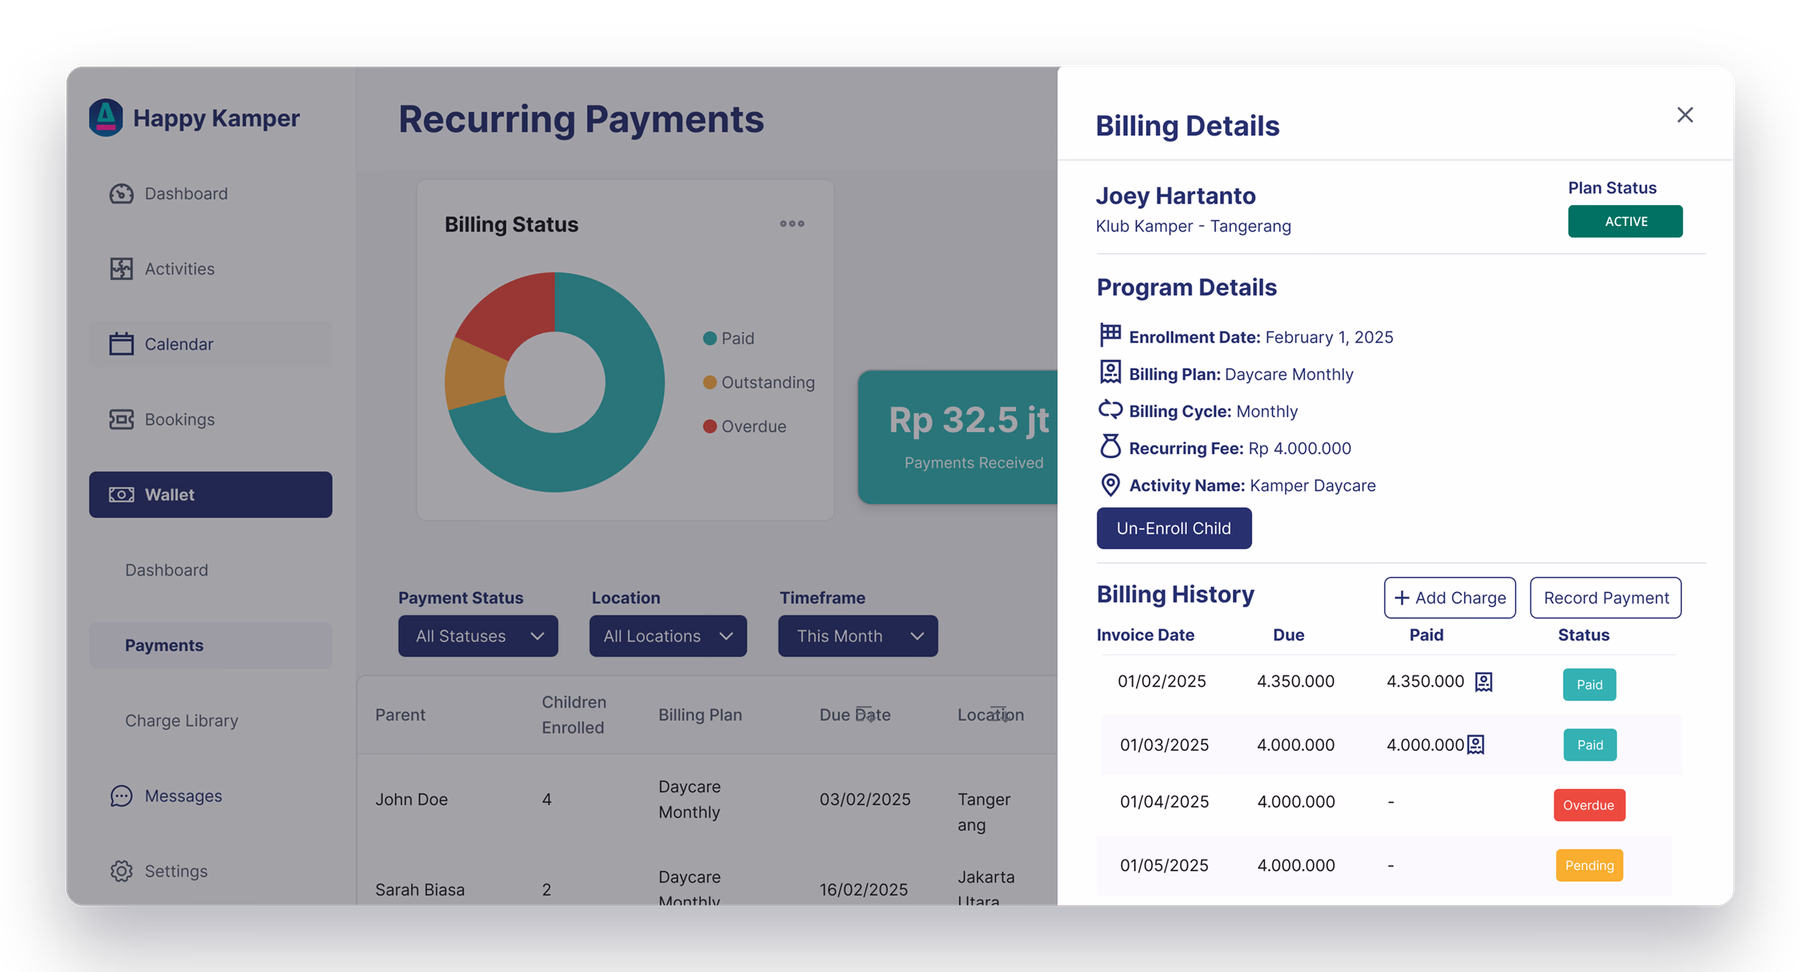
Task: Click the Activities icon in sidebar
Action: (x=121, y=269)
